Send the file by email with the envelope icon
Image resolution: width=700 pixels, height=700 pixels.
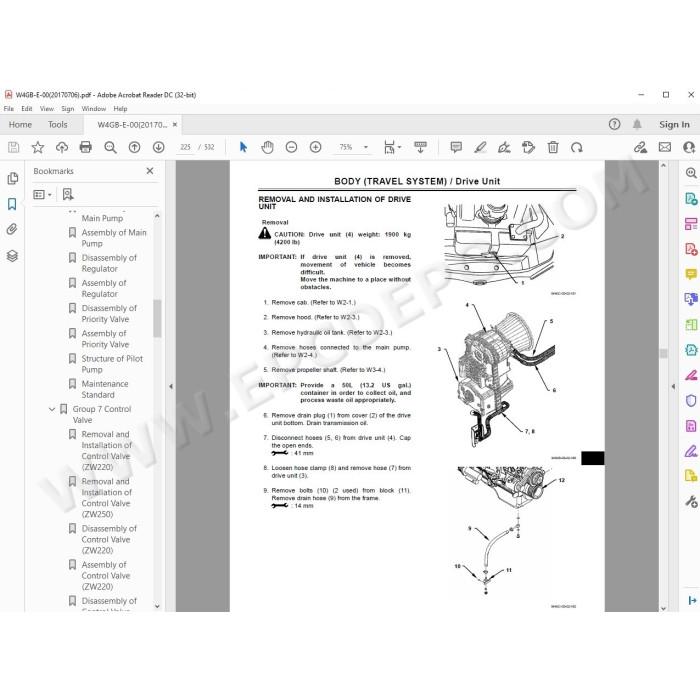click(x=665, y=147)
